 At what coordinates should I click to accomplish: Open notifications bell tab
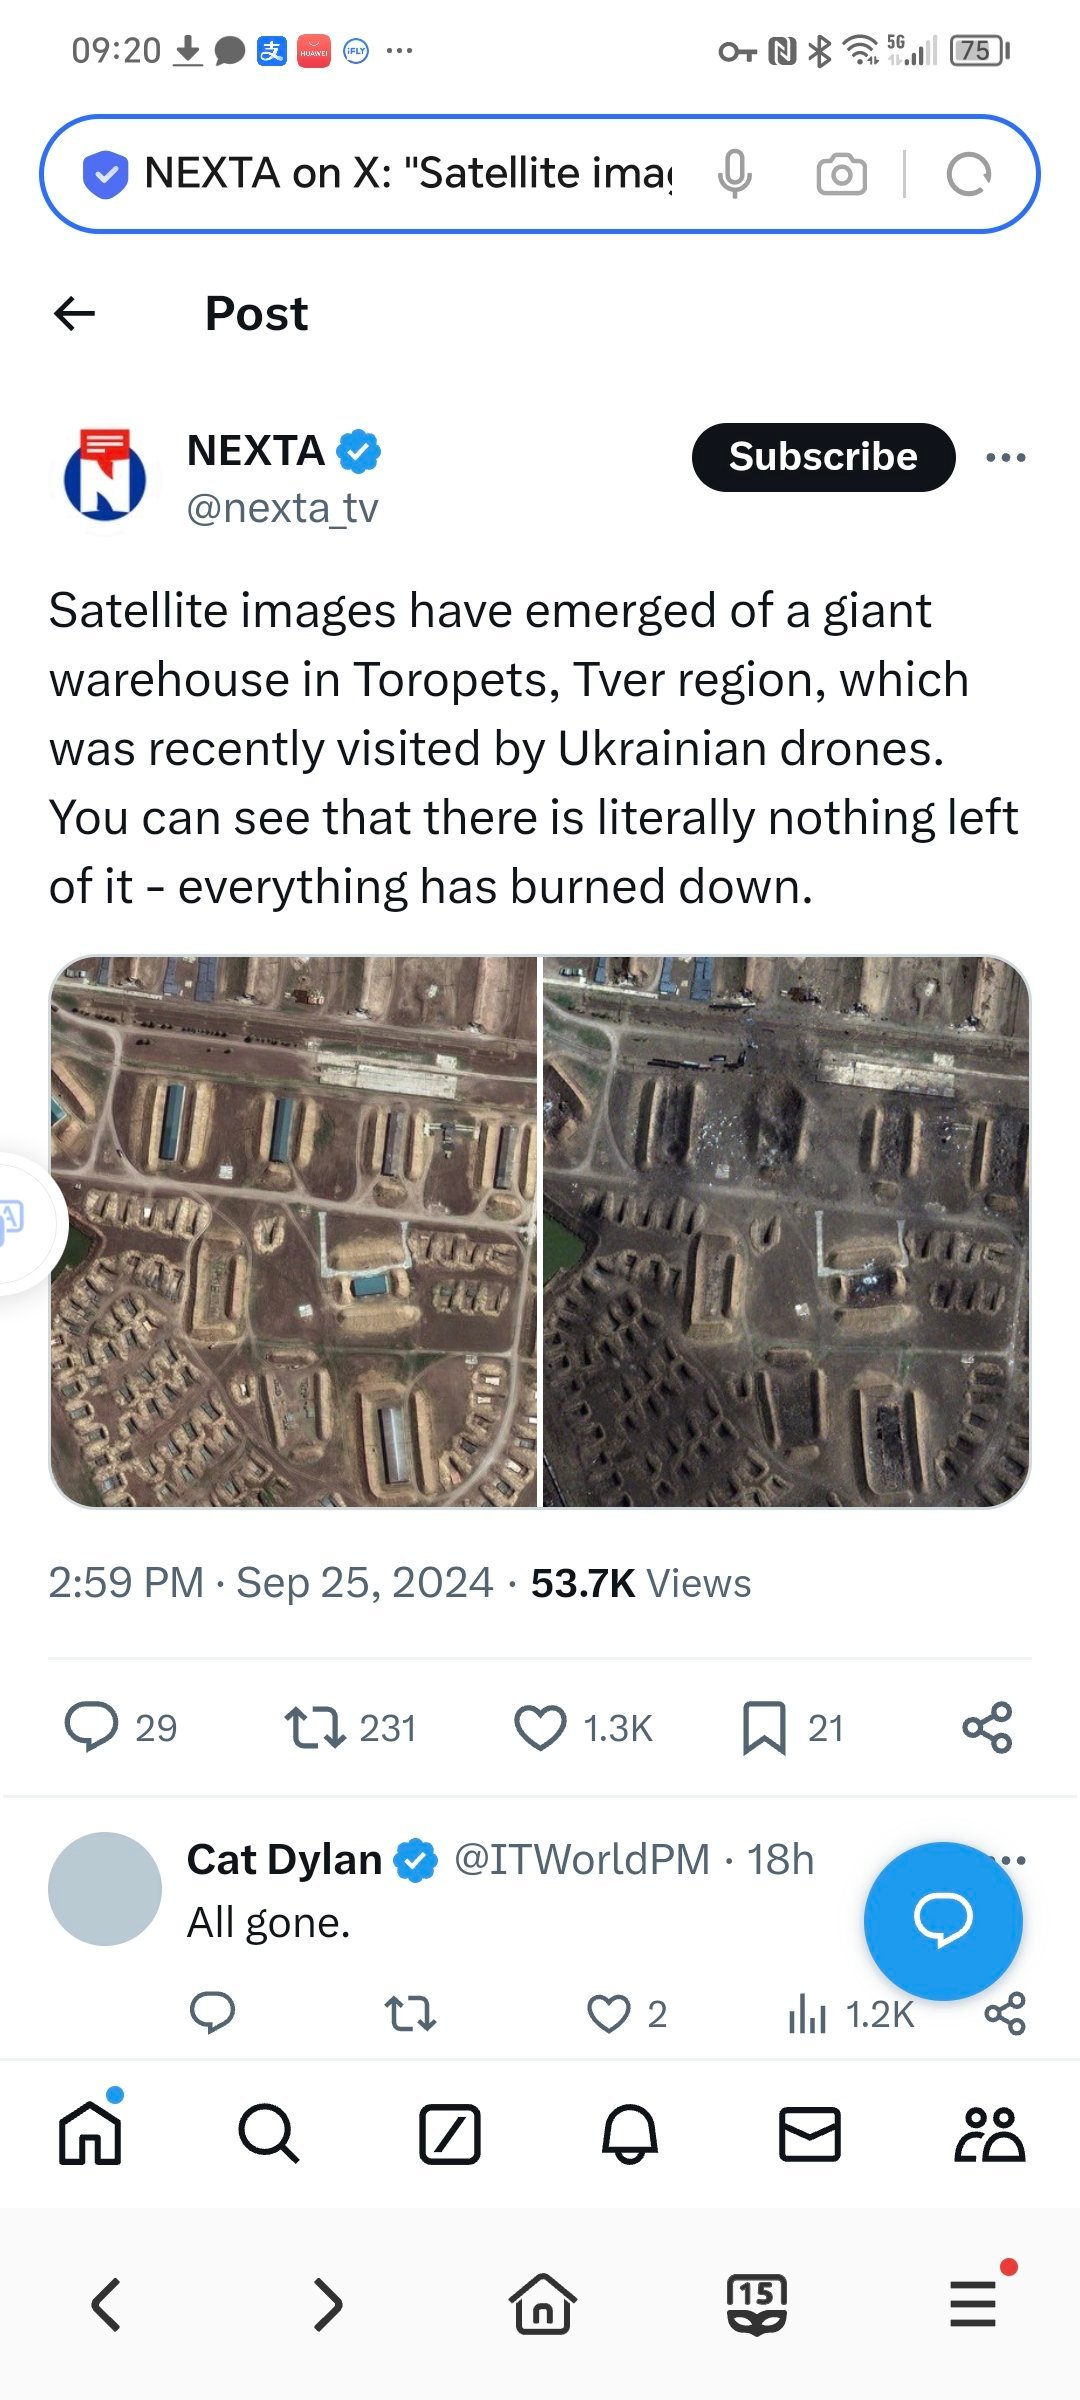click(x=630, y=2134)
